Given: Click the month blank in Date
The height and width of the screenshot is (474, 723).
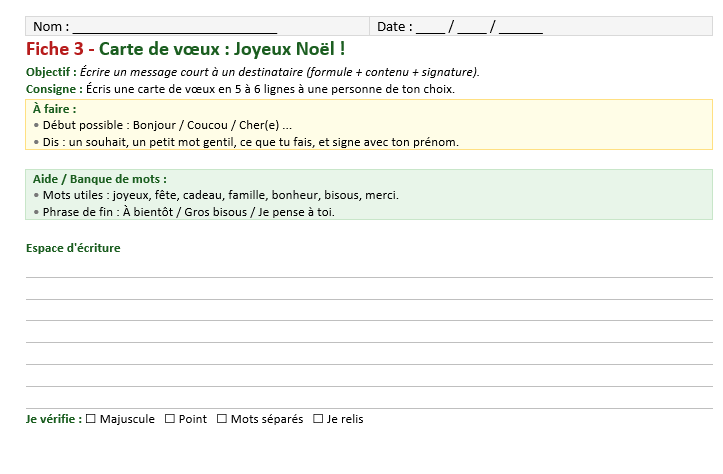Looking at the screenshot, I should tap(471, 27).
